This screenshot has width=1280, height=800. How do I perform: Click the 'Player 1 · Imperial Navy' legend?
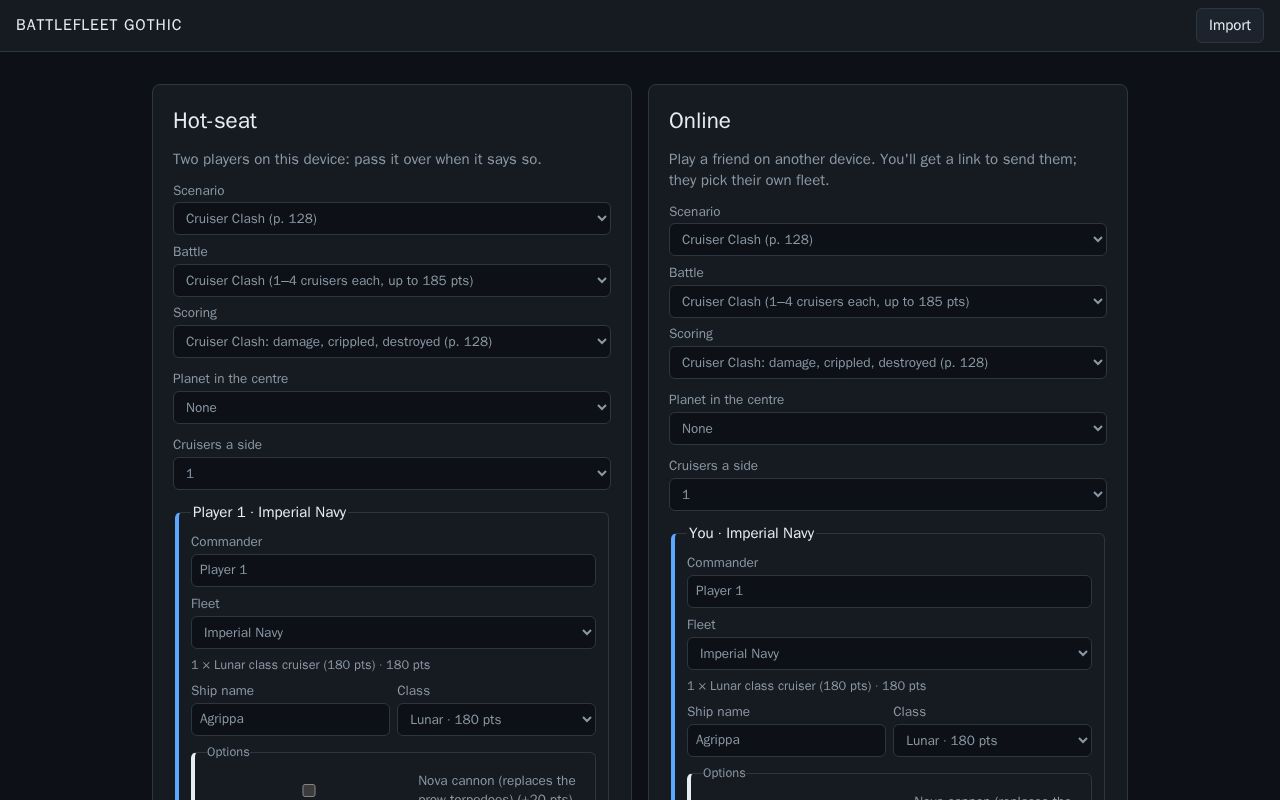point(269,512)
